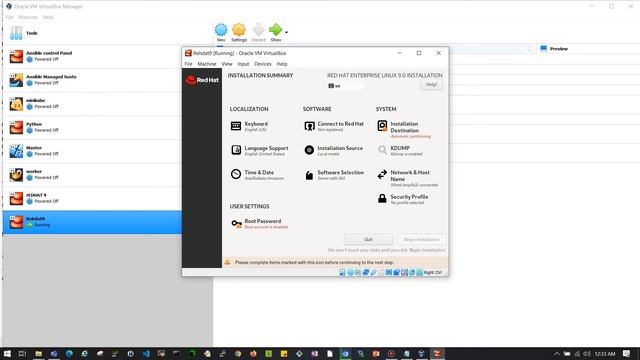
Task: Open File menu in VirtualBox Manager
Action: coord(9,17)
